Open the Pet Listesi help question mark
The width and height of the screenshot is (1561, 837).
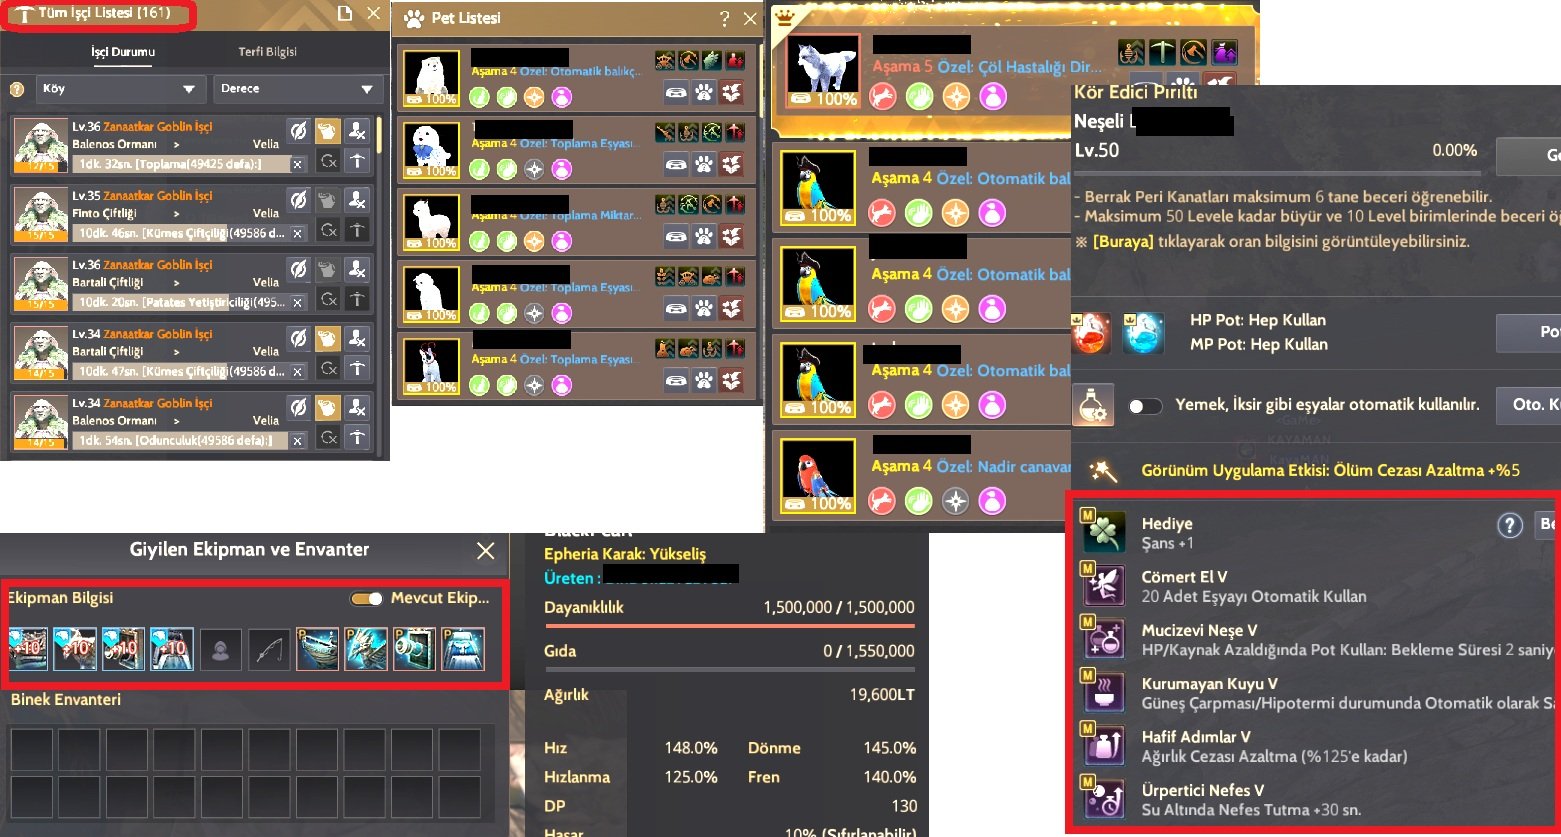[x=725, y=18]
